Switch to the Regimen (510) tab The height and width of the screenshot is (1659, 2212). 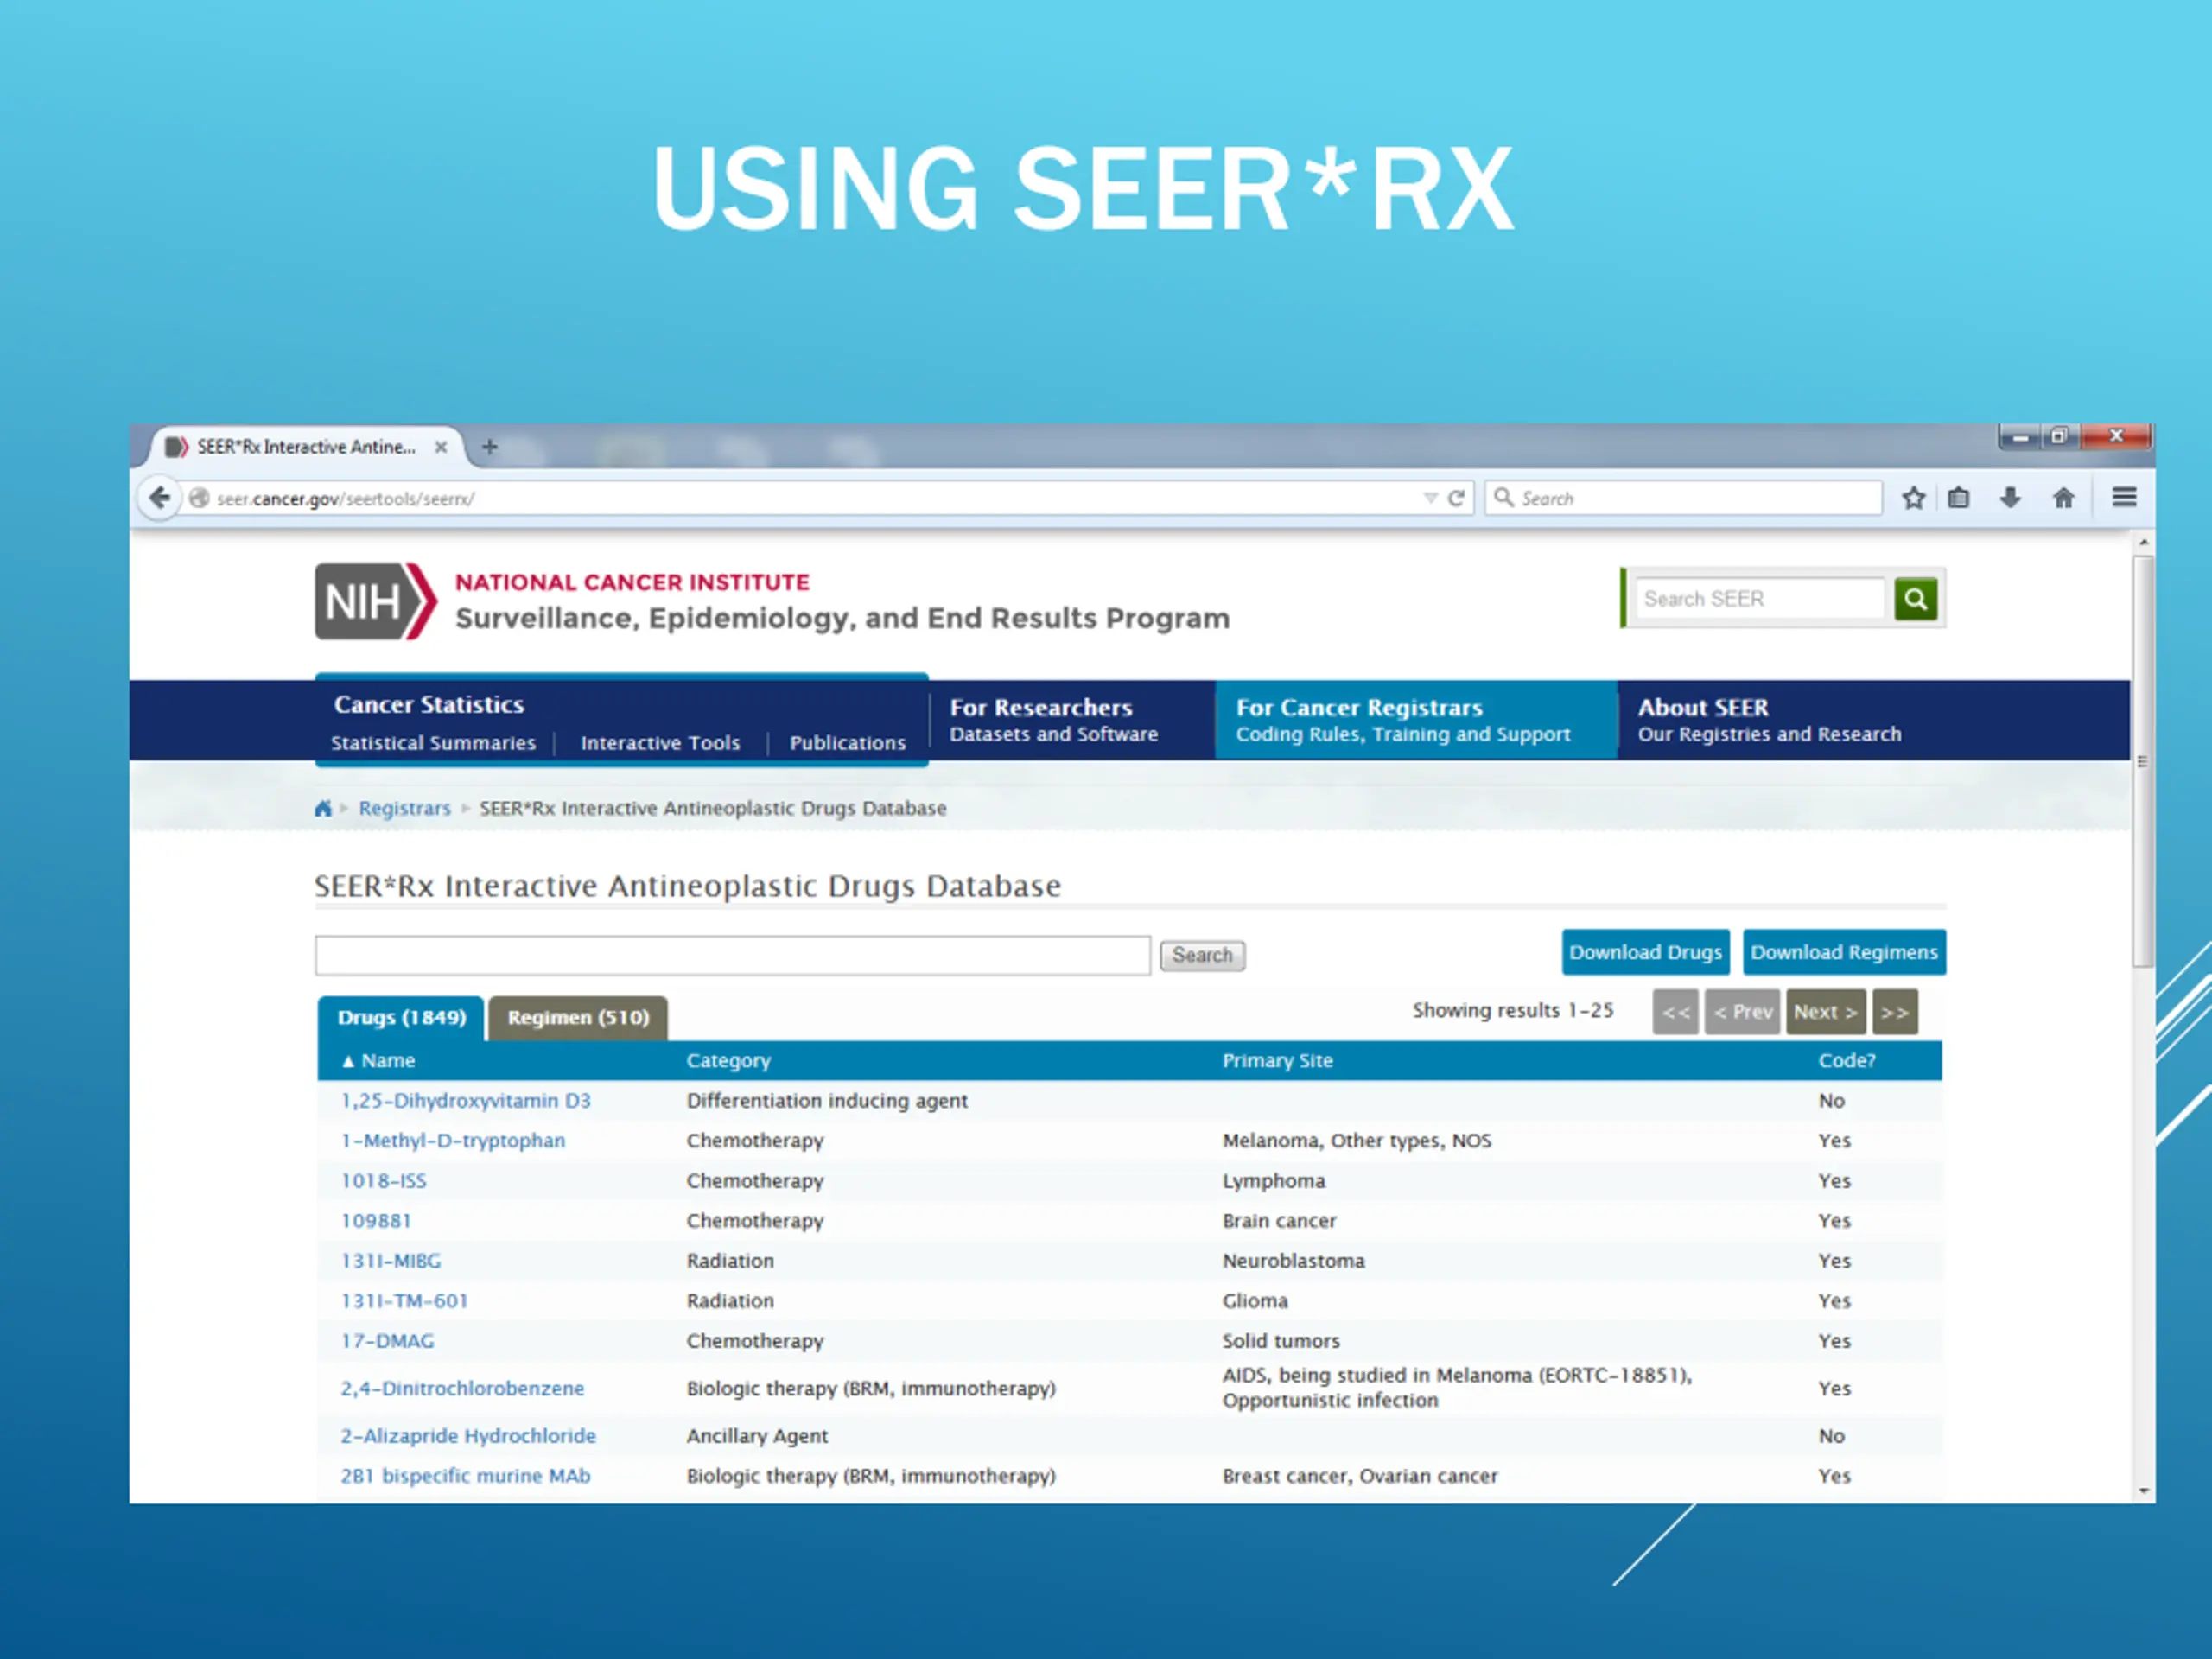click(578, 1018)
